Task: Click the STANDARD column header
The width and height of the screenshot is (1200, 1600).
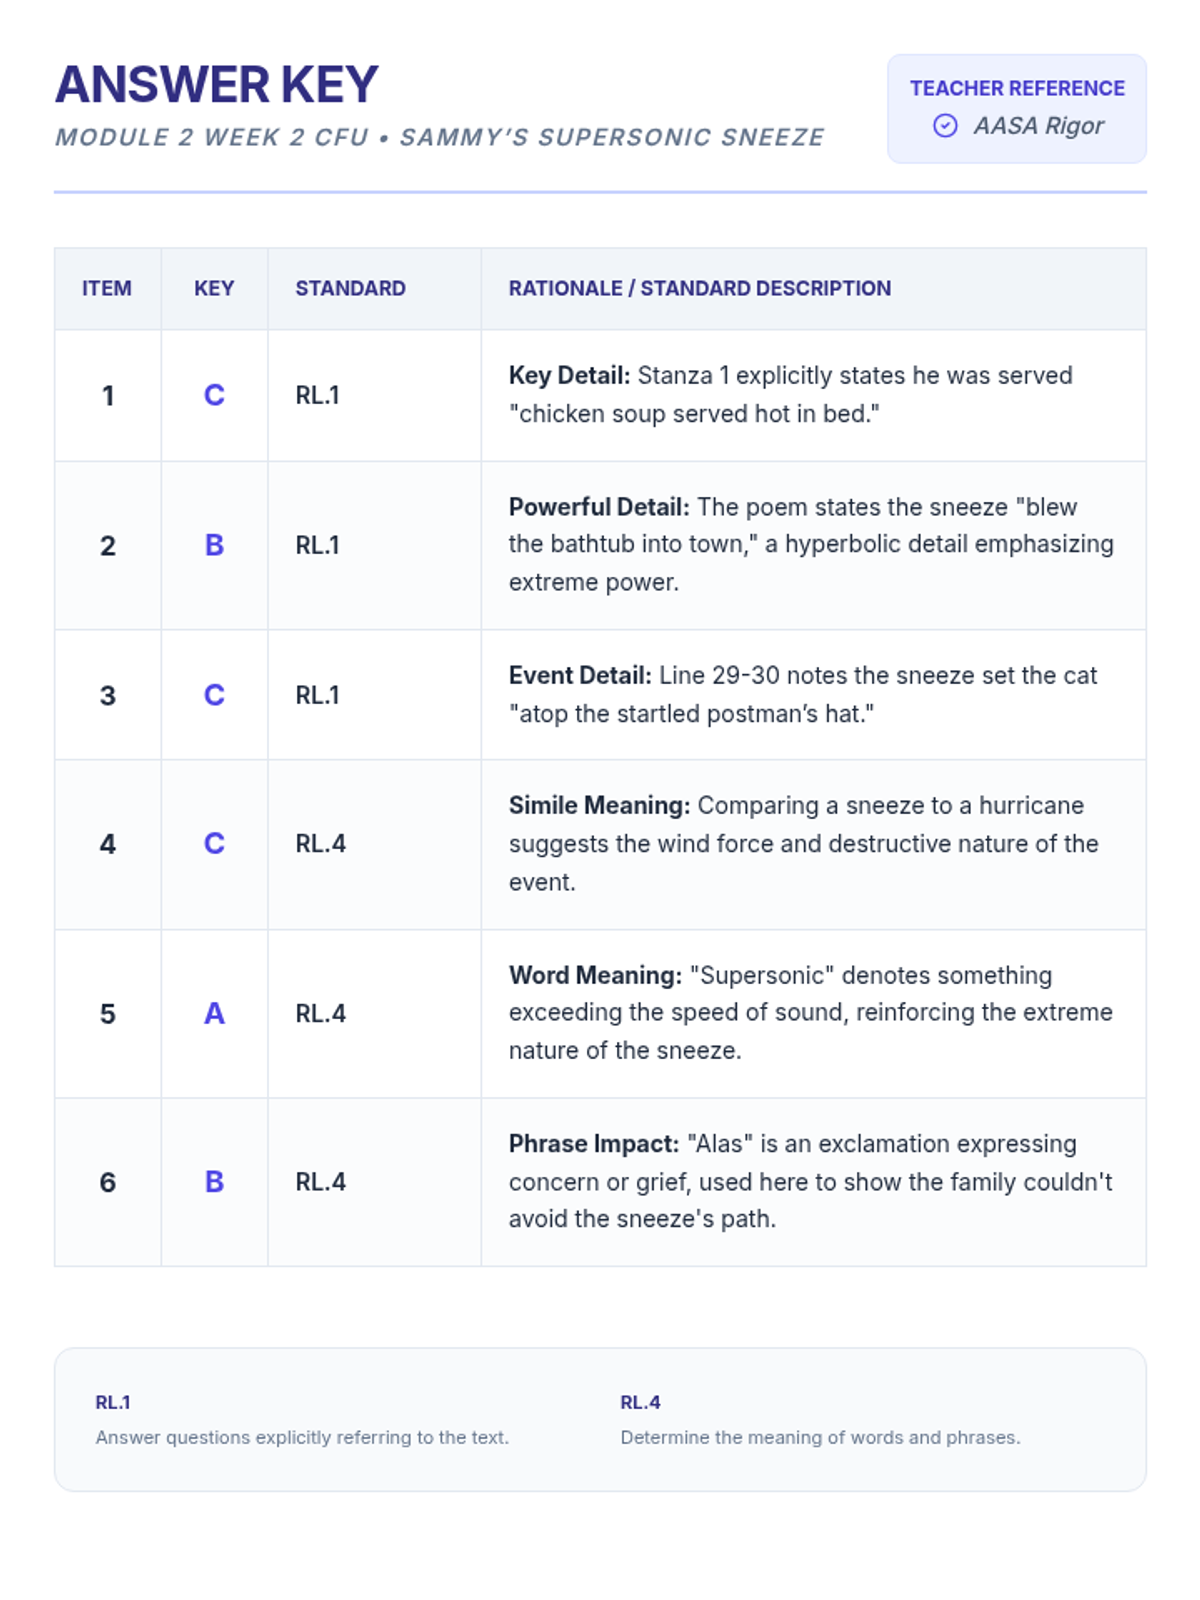Action: click(x=350, y=289)
